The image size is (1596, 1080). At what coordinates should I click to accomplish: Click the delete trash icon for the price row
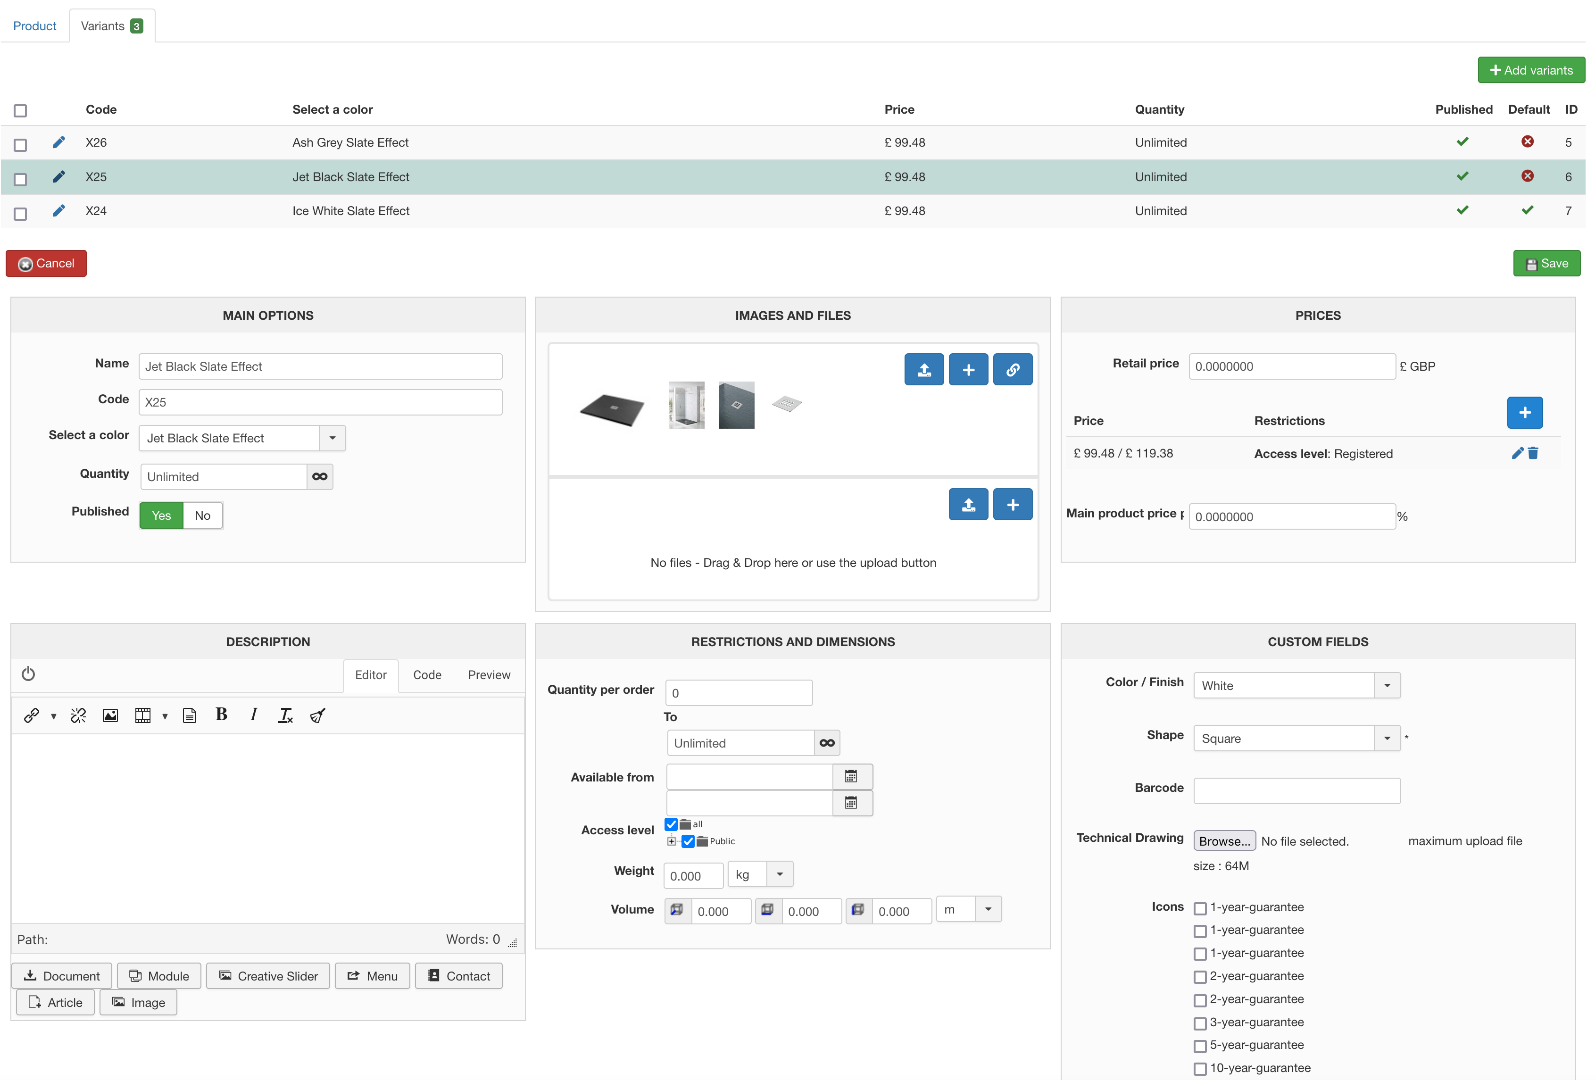(1533, 453)
